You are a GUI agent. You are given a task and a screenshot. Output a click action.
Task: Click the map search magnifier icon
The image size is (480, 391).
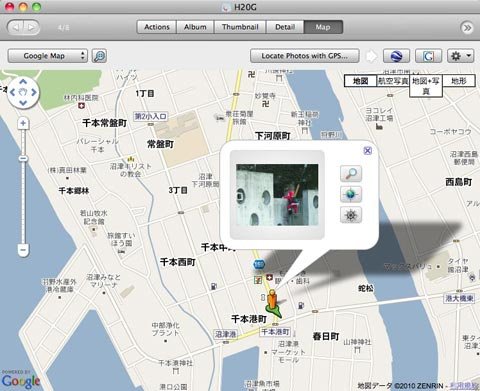pos(99,56)
